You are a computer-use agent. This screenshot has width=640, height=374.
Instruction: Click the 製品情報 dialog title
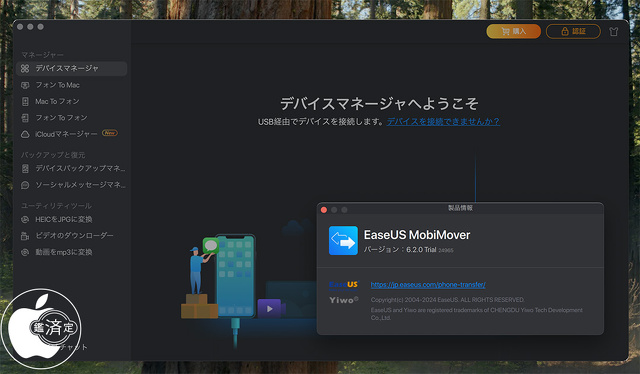(460, 208)
